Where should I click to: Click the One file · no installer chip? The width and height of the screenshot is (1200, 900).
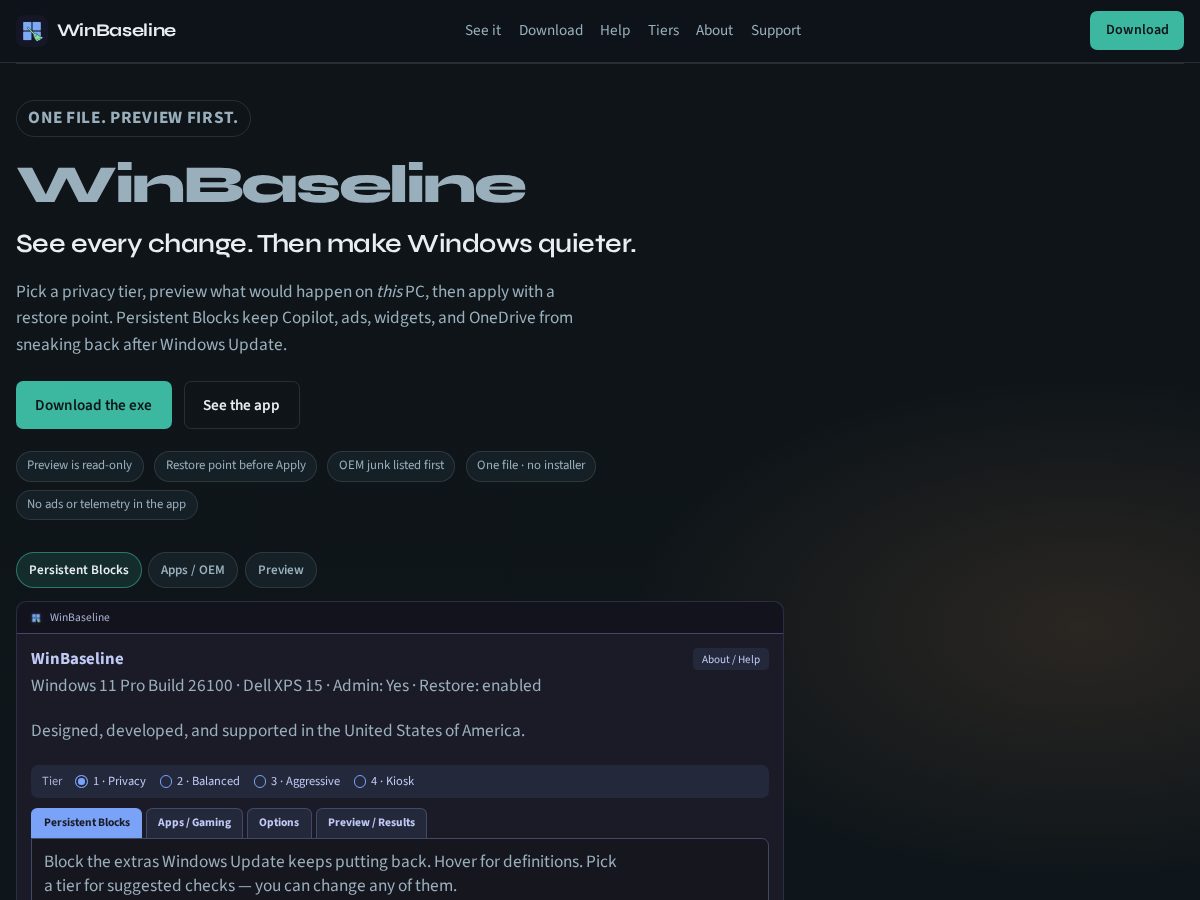531,466
